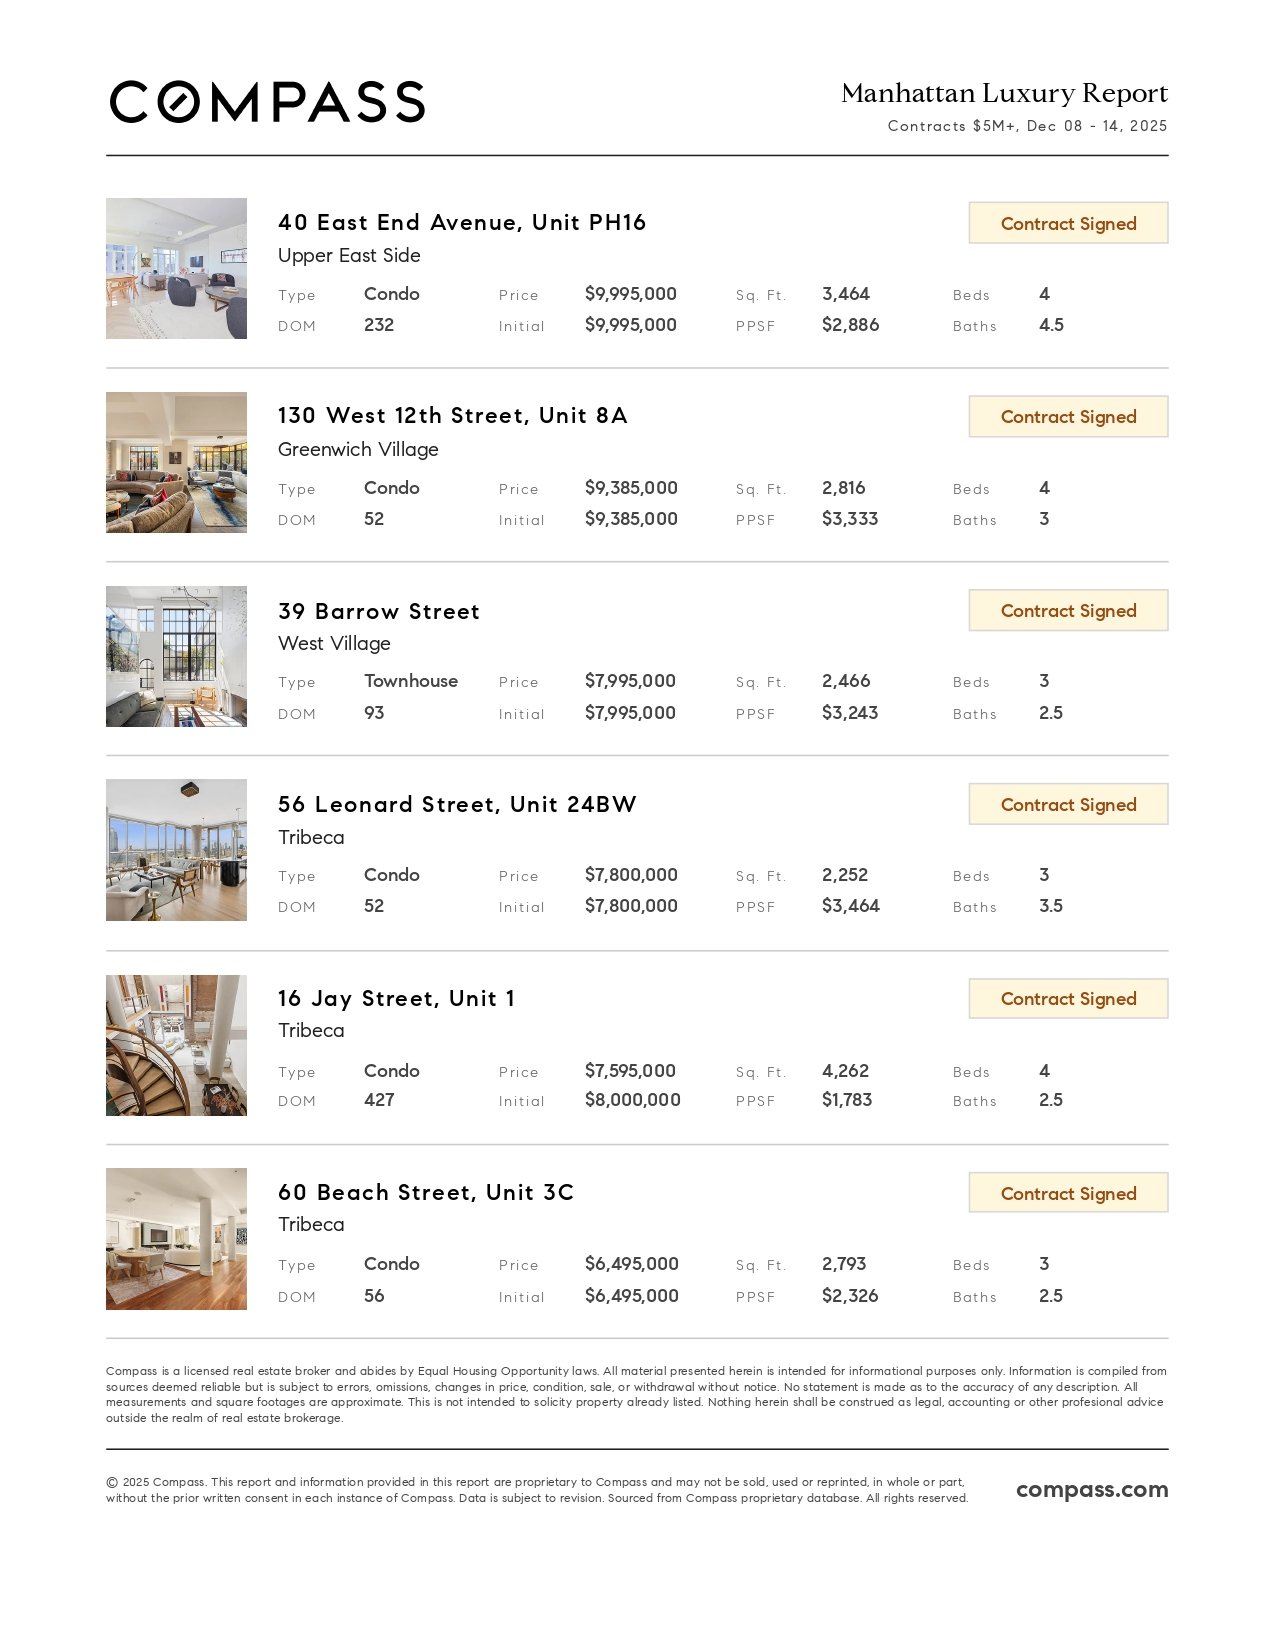Viewport: 1275px width, 1650px height.
Task: Click Contract Signed badge for 56 Leonard Street
Action: pyautogui.click(x=1068, y=805)
